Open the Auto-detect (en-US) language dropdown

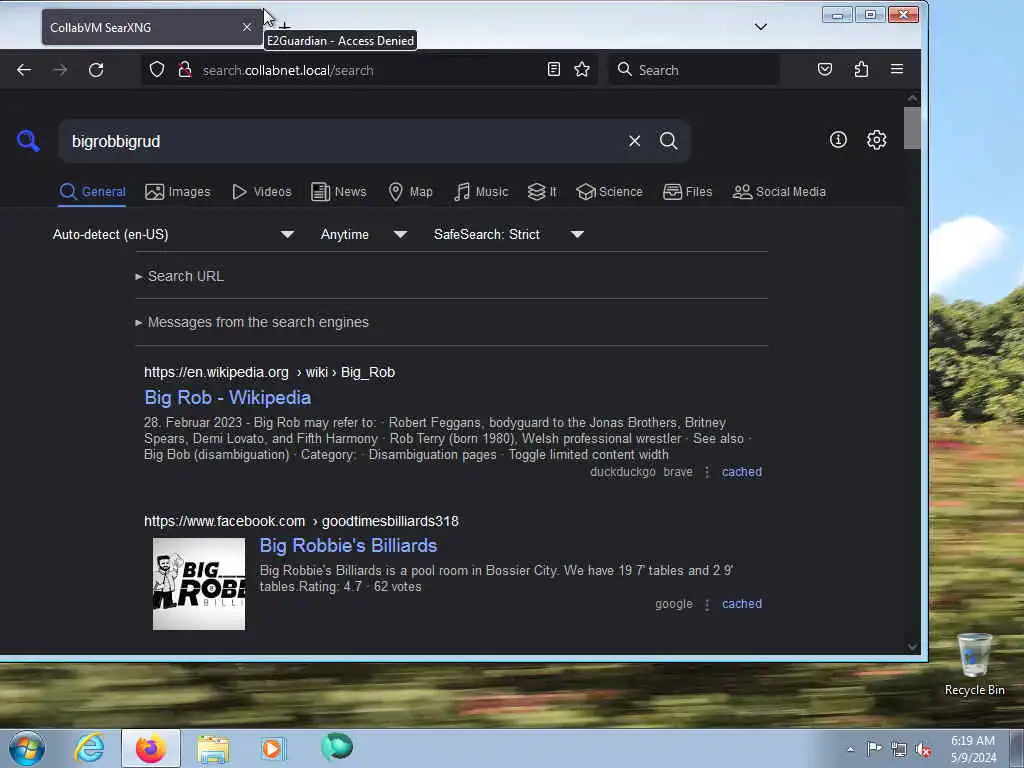(x=173, y=234)
